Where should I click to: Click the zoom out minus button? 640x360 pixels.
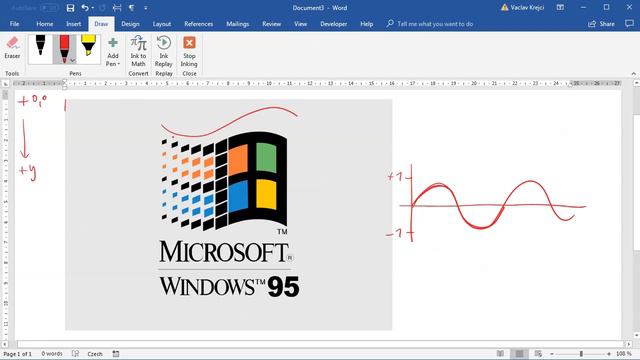(552, 354)
